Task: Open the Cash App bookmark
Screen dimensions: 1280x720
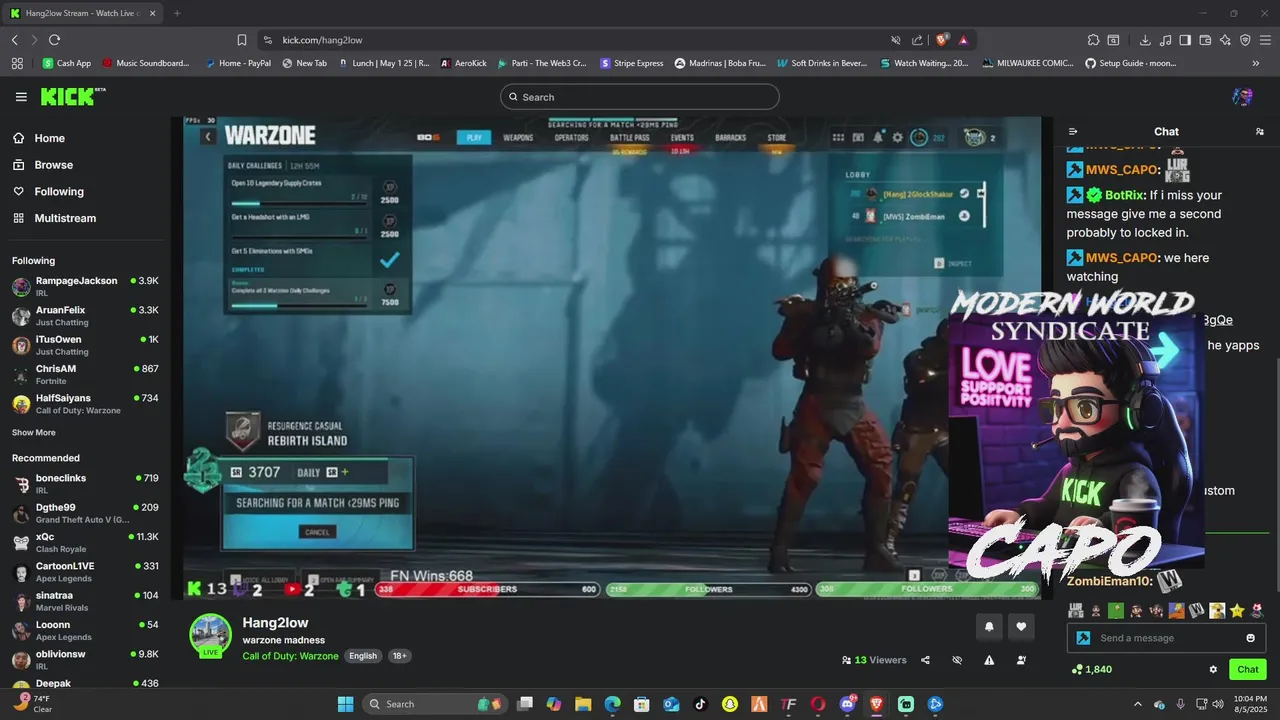Action: (67, 63)
